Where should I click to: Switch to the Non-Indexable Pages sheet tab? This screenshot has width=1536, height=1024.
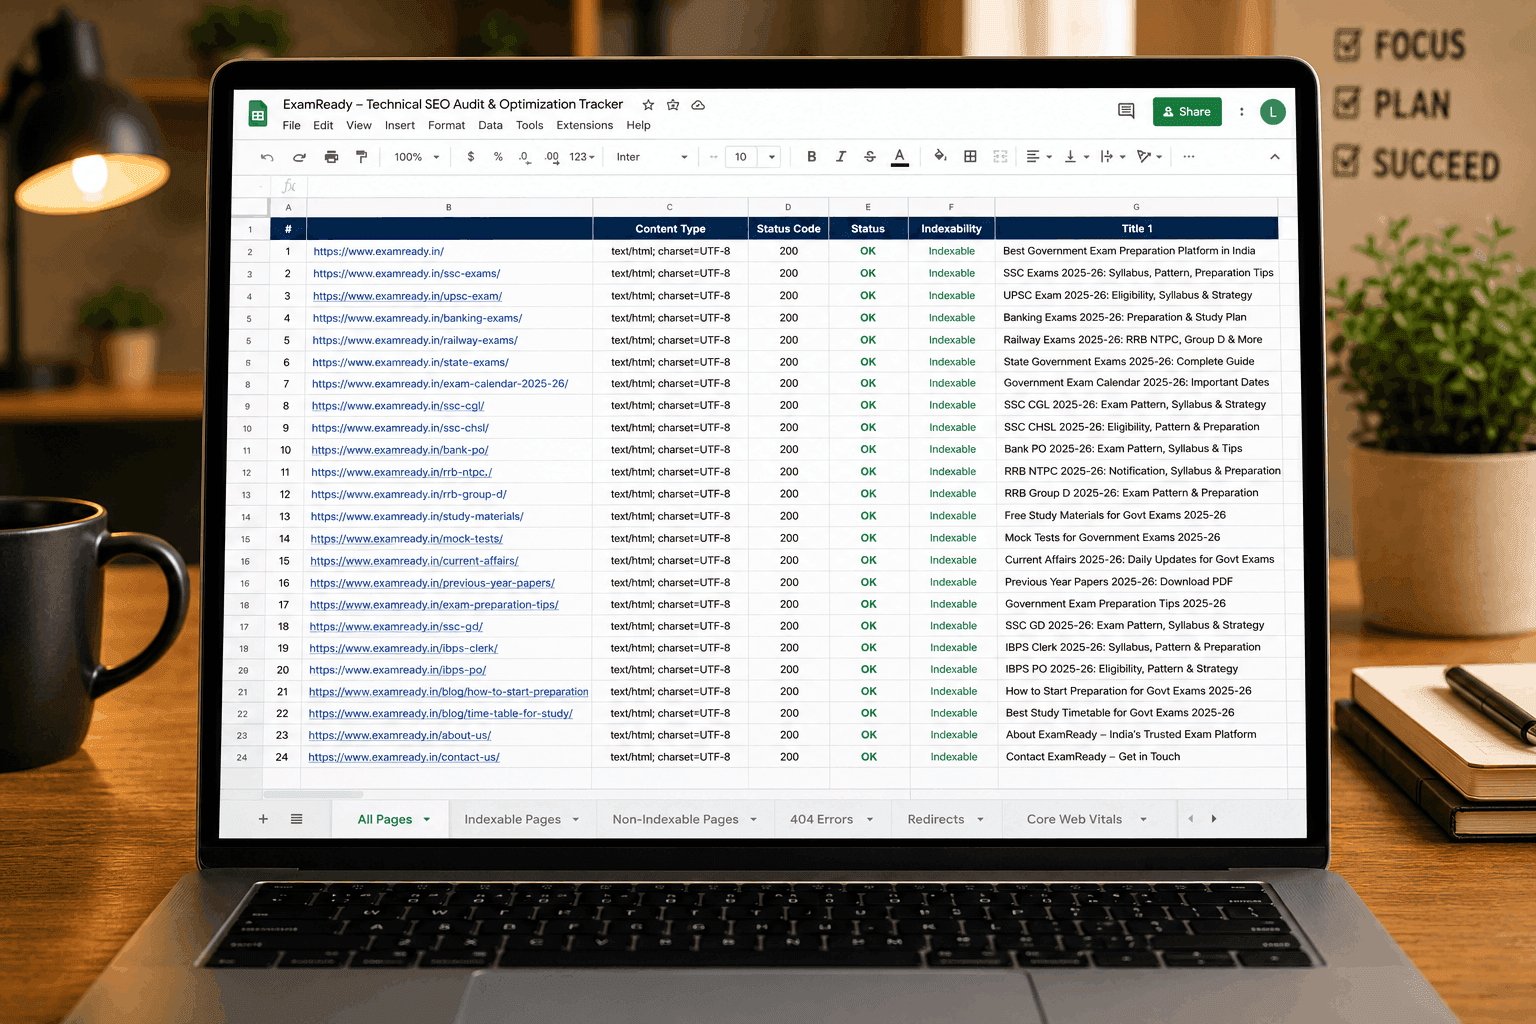pos(676,819)
